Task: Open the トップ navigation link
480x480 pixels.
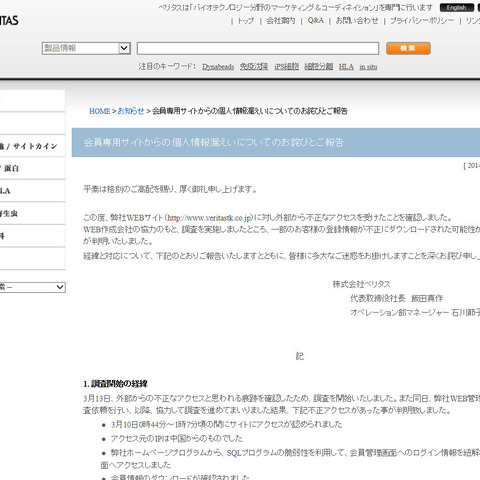Action: pos(246,21)
